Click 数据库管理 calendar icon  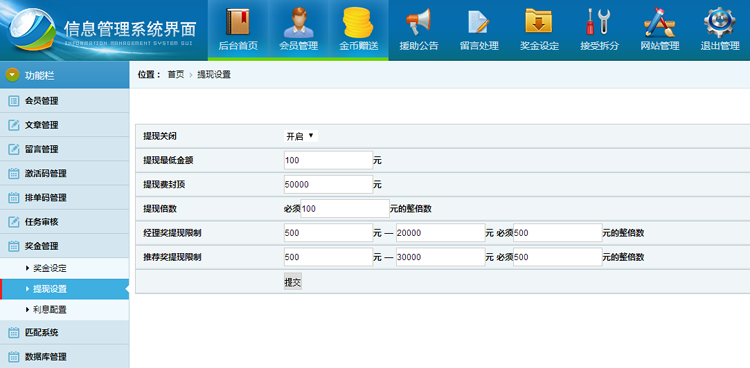(14, 357)
